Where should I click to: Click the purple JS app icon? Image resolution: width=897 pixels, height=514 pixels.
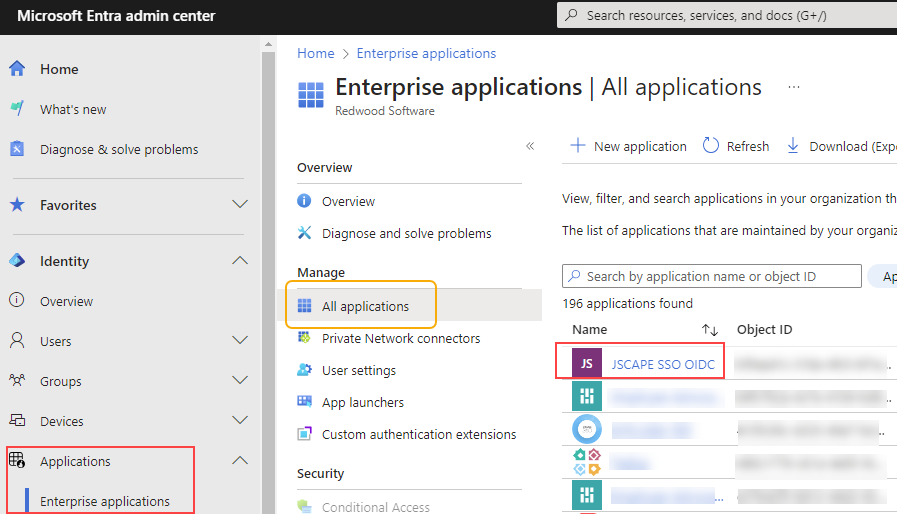point(587,363)
